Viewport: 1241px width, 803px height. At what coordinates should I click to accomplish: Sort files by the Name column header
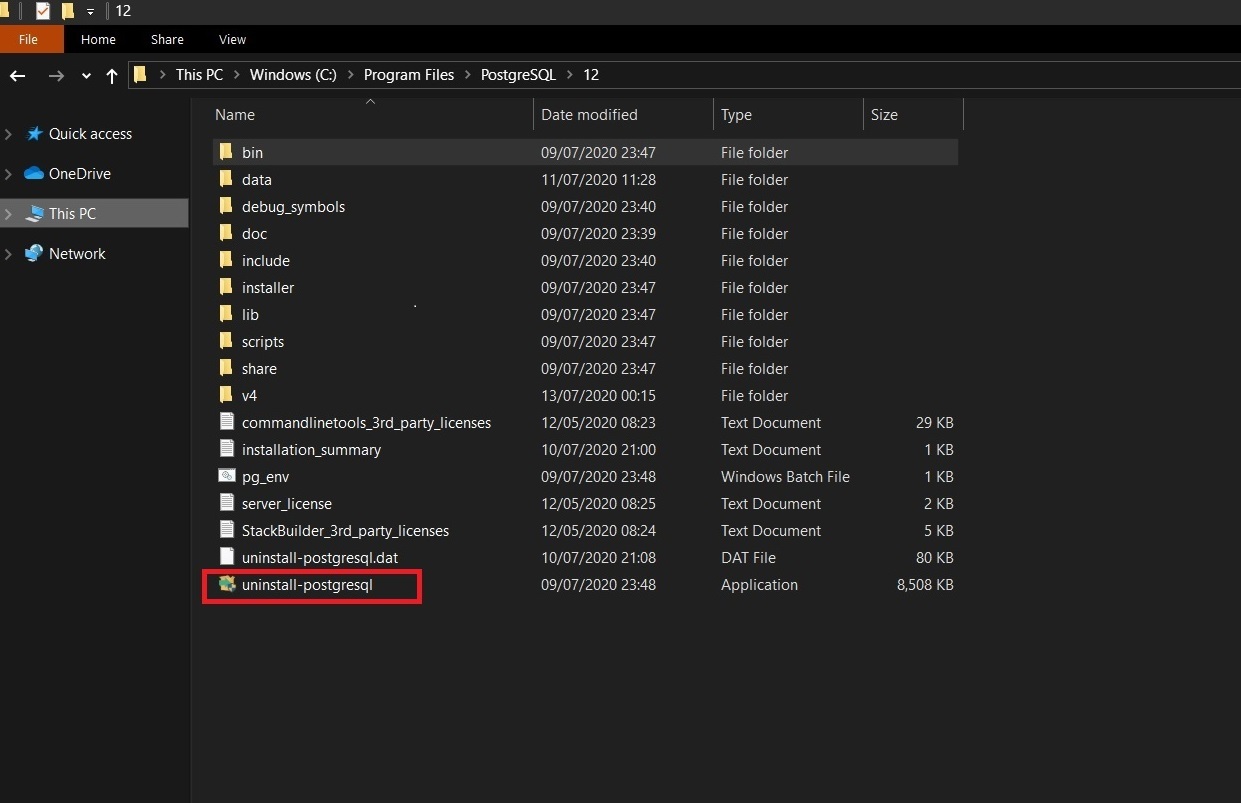(x=234, y=114)
